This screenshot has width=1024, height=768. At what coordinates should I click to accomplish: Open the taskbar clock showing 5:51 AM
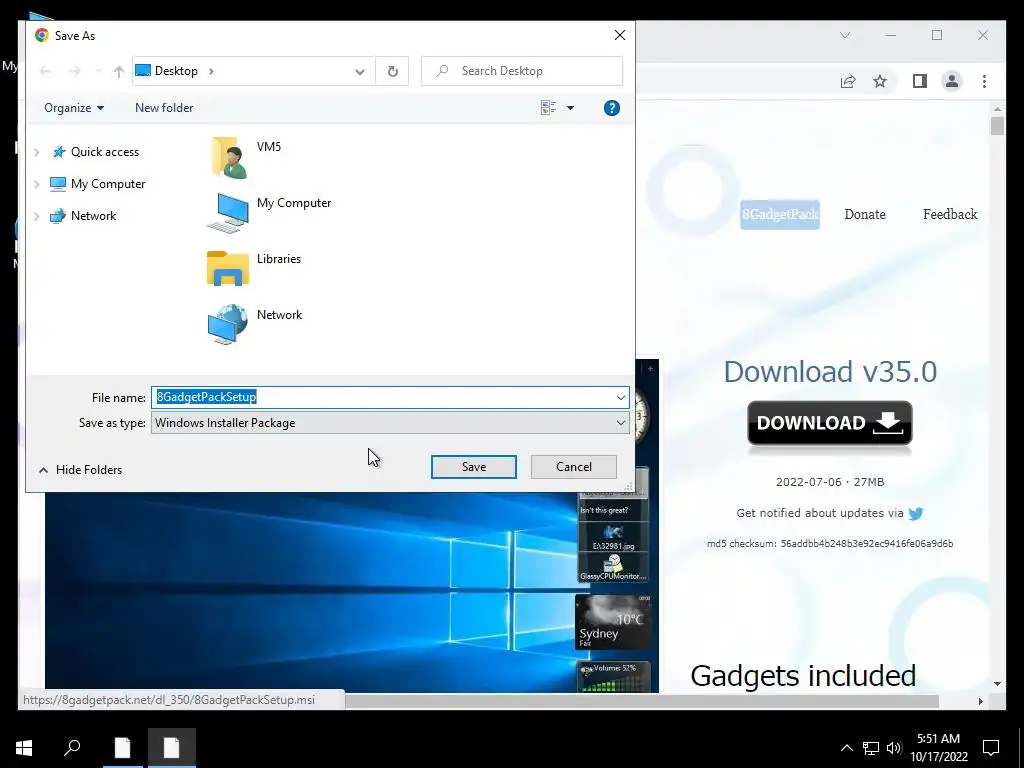[938, 748]
